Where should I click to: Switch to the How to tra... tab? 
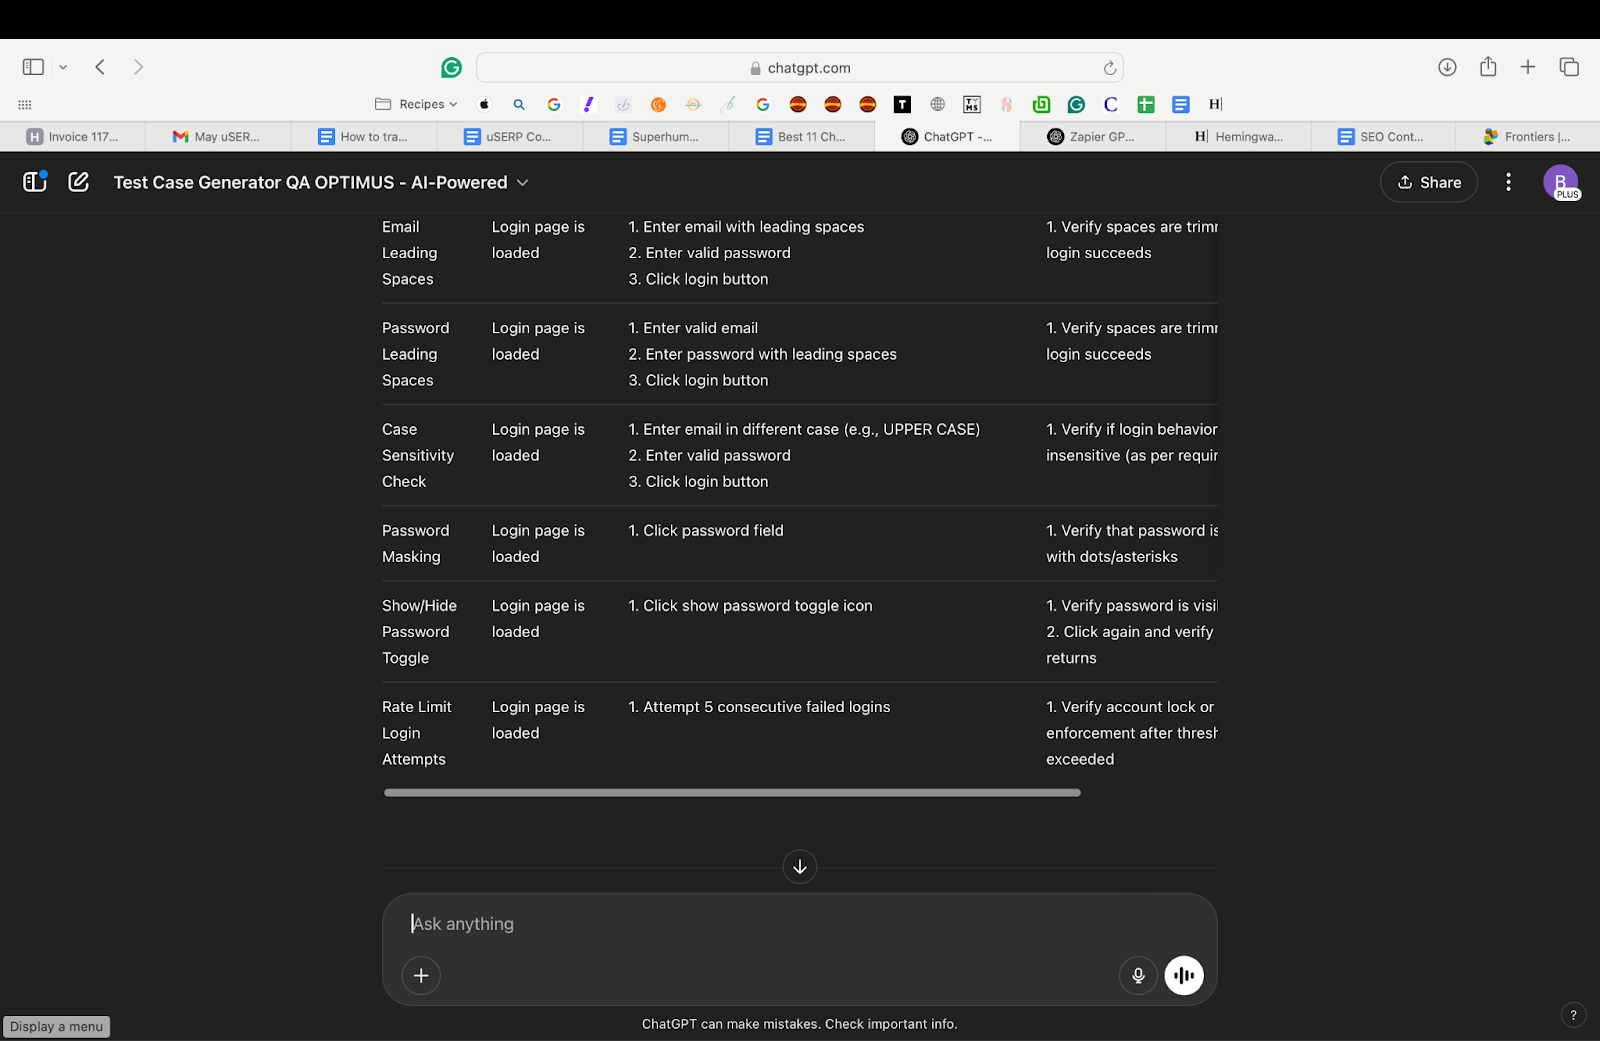coord(364,136)
